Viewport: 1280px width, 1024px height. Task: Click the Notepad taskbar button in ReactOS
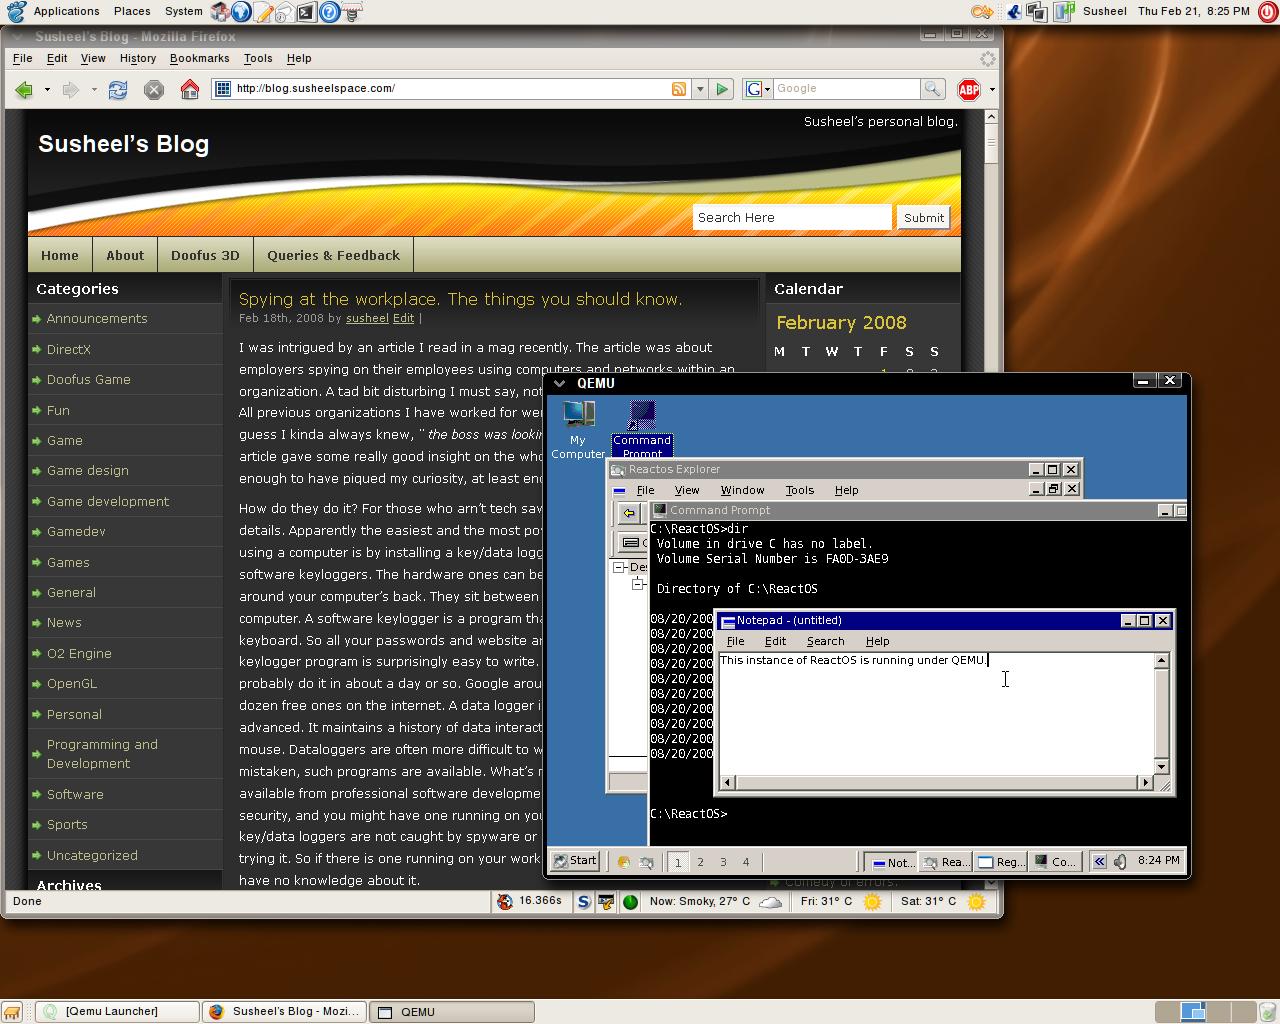892,862
